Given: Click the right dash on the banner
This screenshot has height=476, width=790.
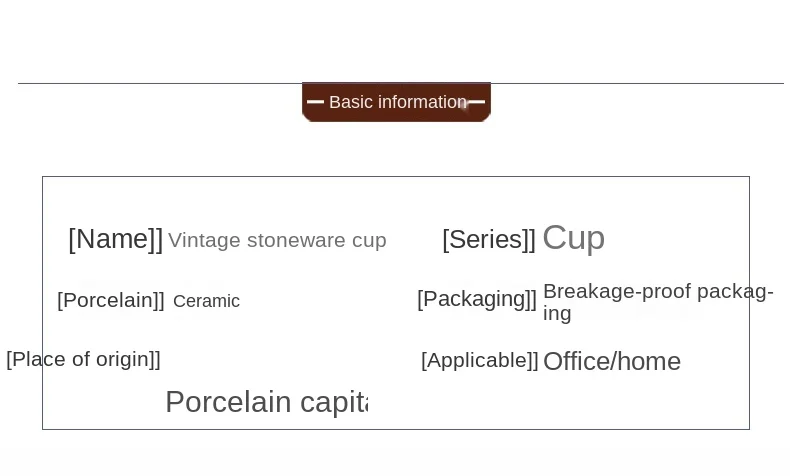Looking at the screenshot, I should 476,102.
